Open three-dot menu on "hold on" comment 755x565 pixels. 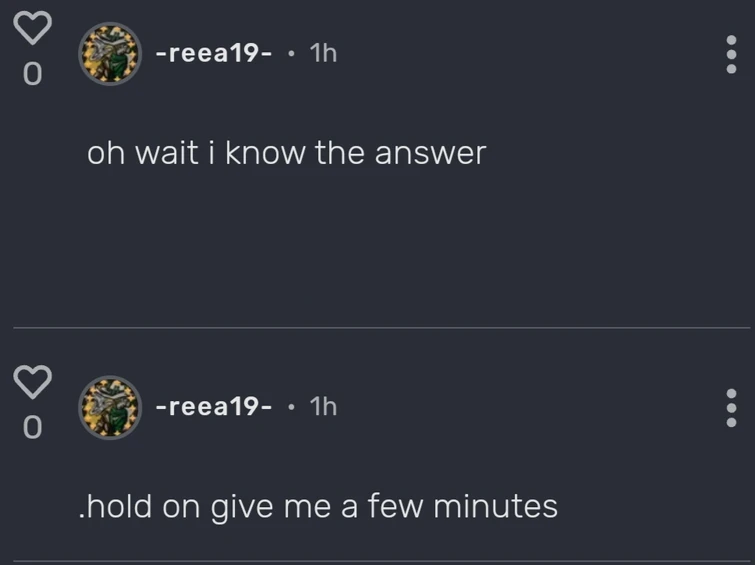pyautogui.click(x=732, y=407)
